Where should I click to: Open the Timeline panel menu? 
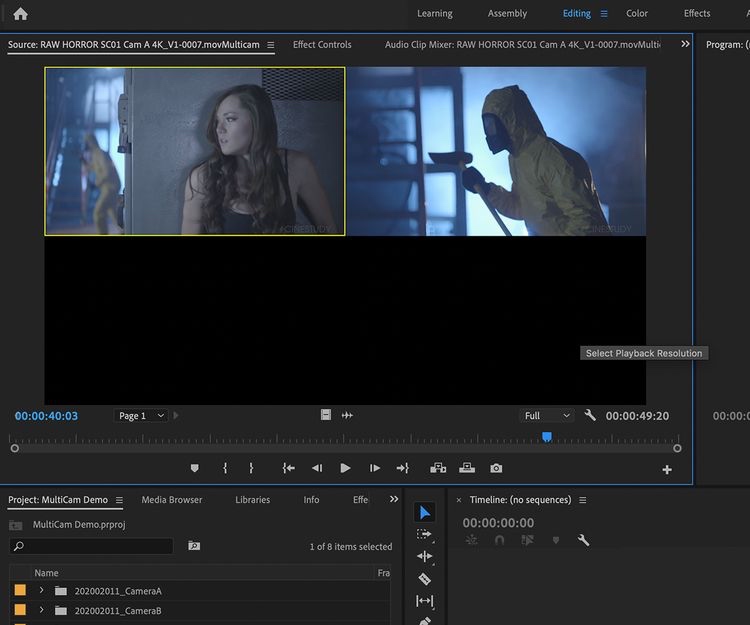pyautogui.click(x=583, y=500)
